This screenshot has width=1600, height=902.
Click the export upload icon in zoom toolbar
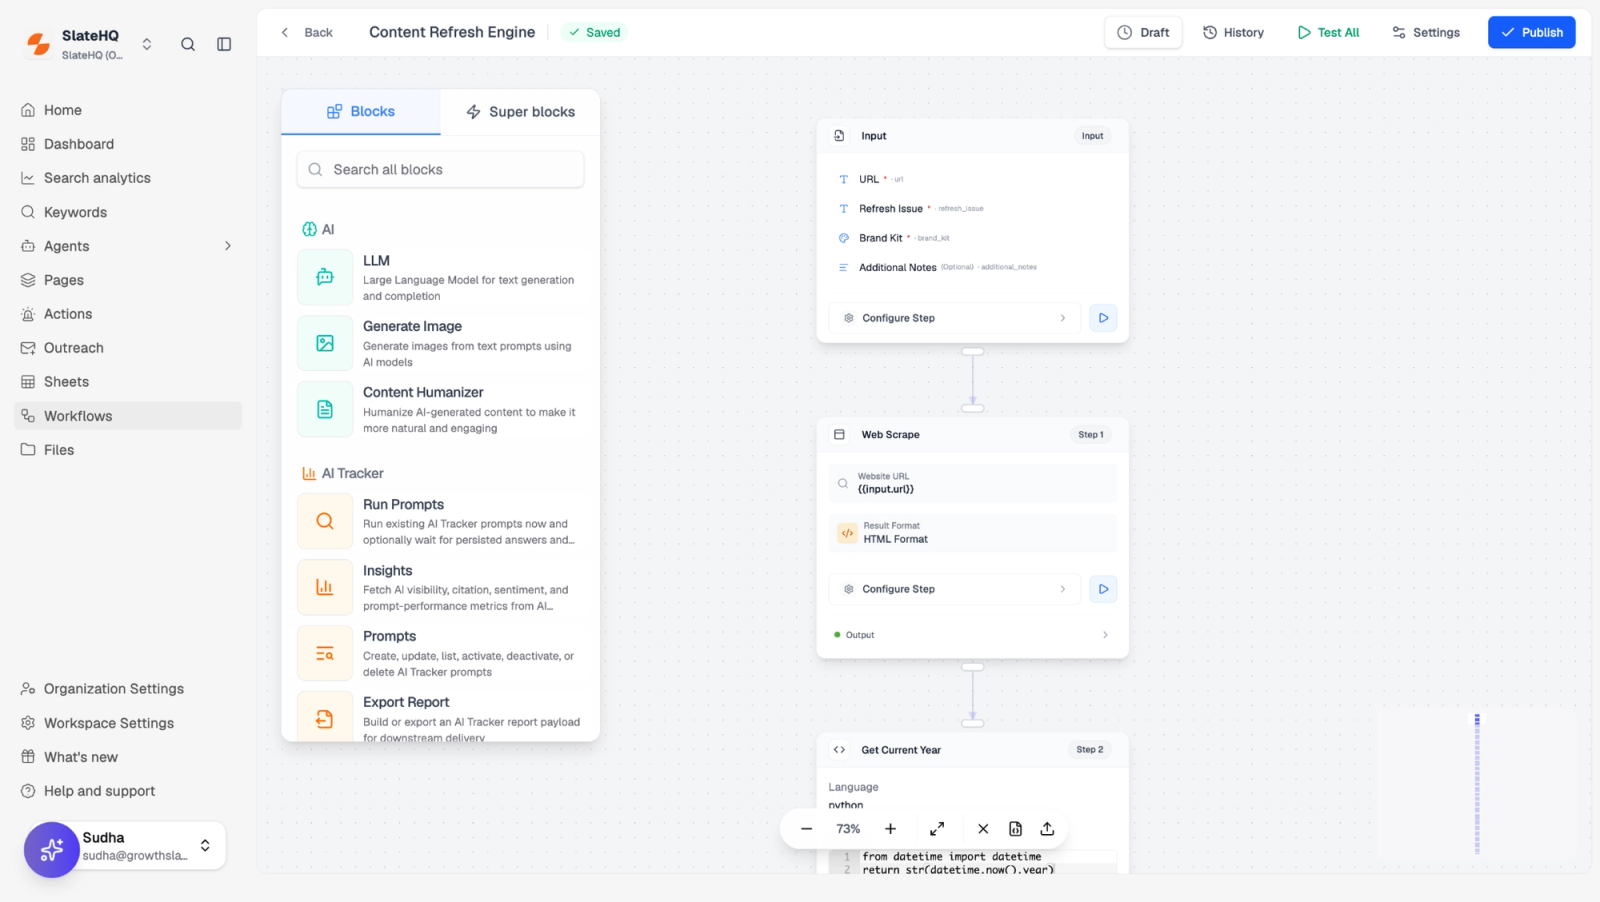pos(1047,829)
